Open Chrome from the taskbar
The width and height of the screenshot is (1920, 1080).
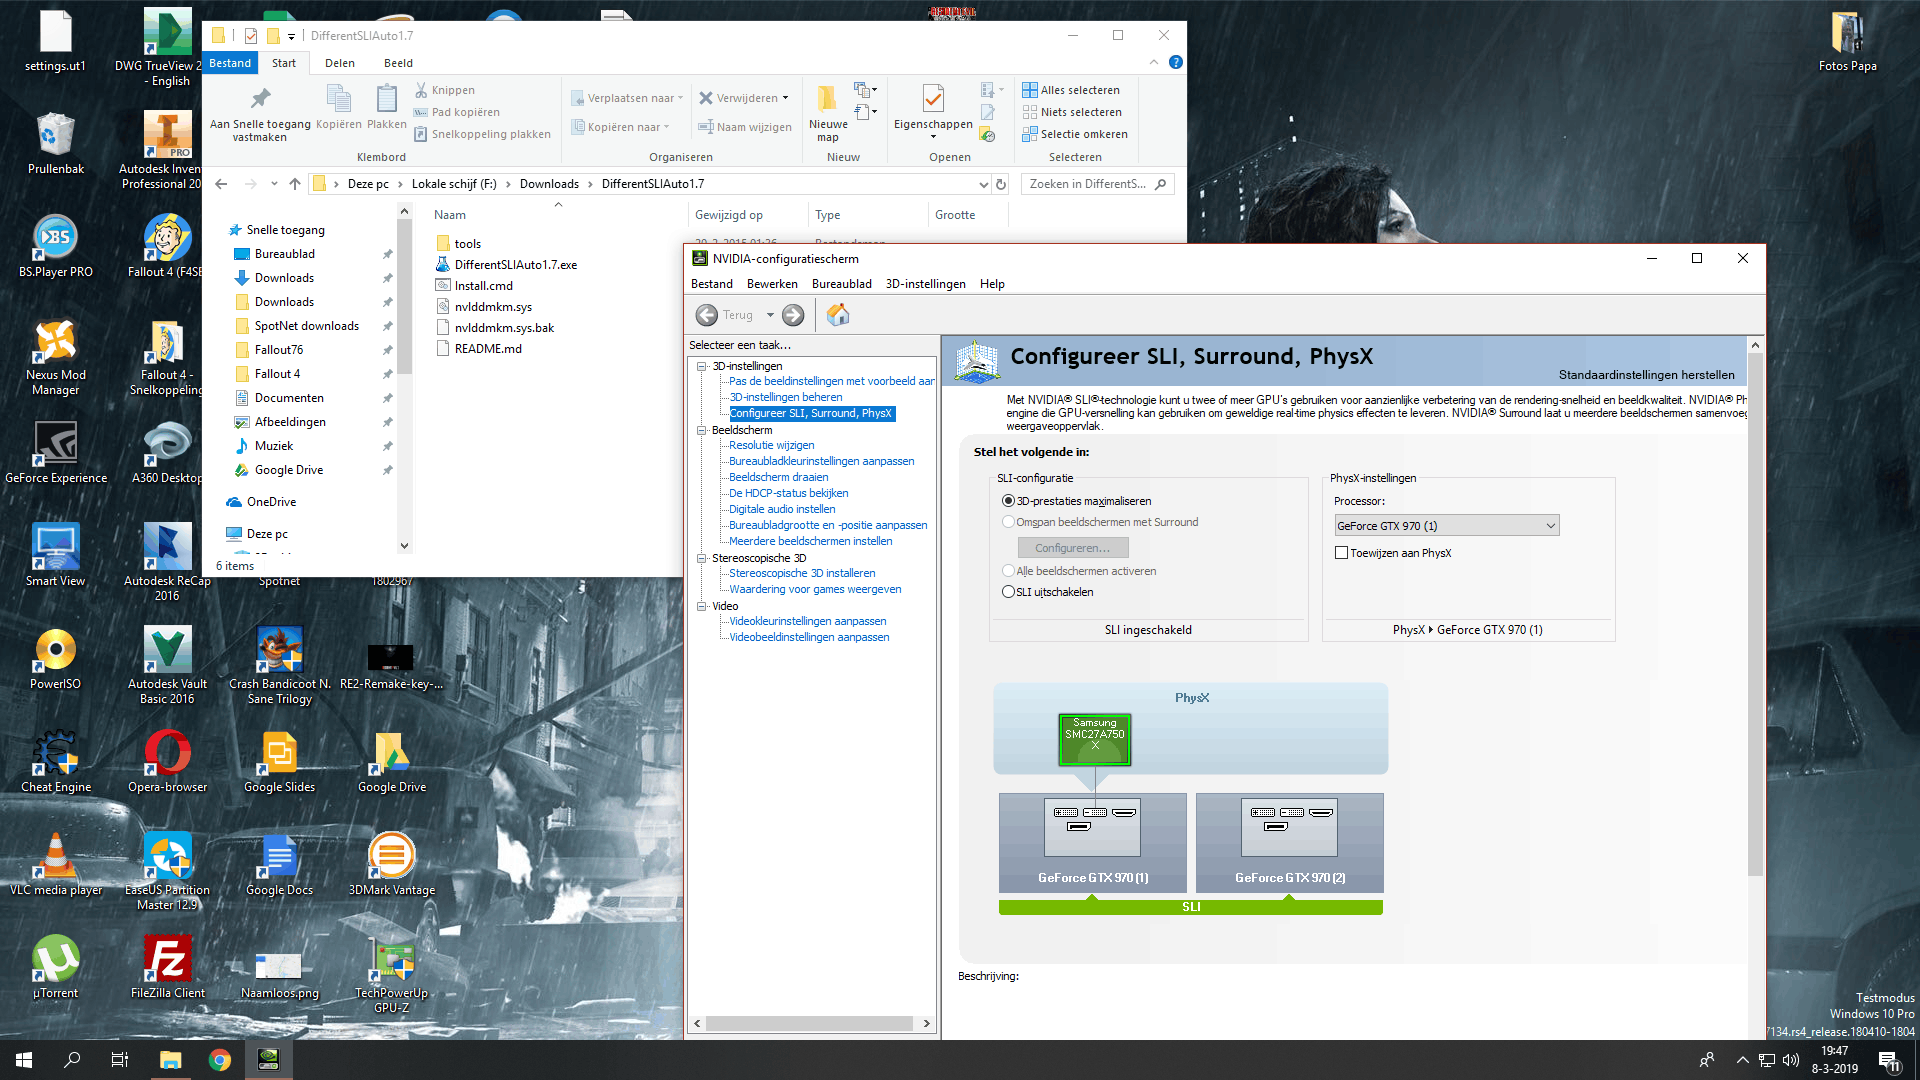(220, 1060)
